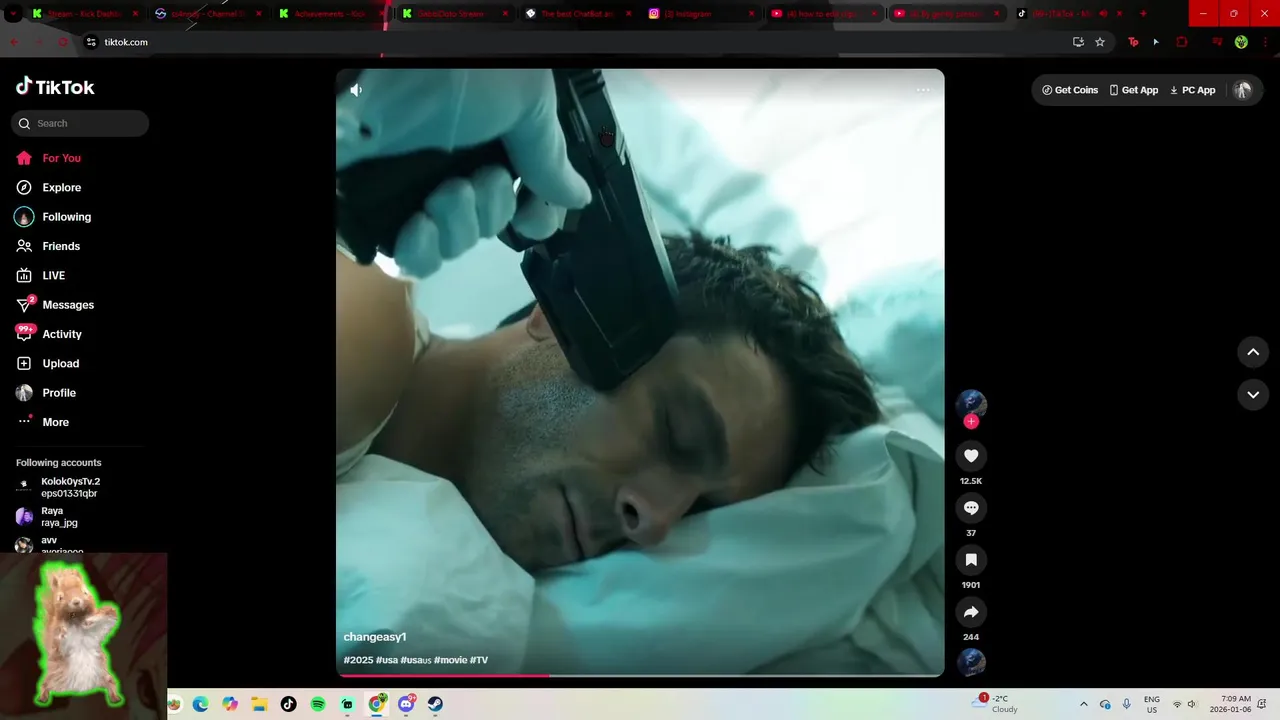Seek using the video progress bar
This screenshot has width=1280, height=720.
pos(640,675)
